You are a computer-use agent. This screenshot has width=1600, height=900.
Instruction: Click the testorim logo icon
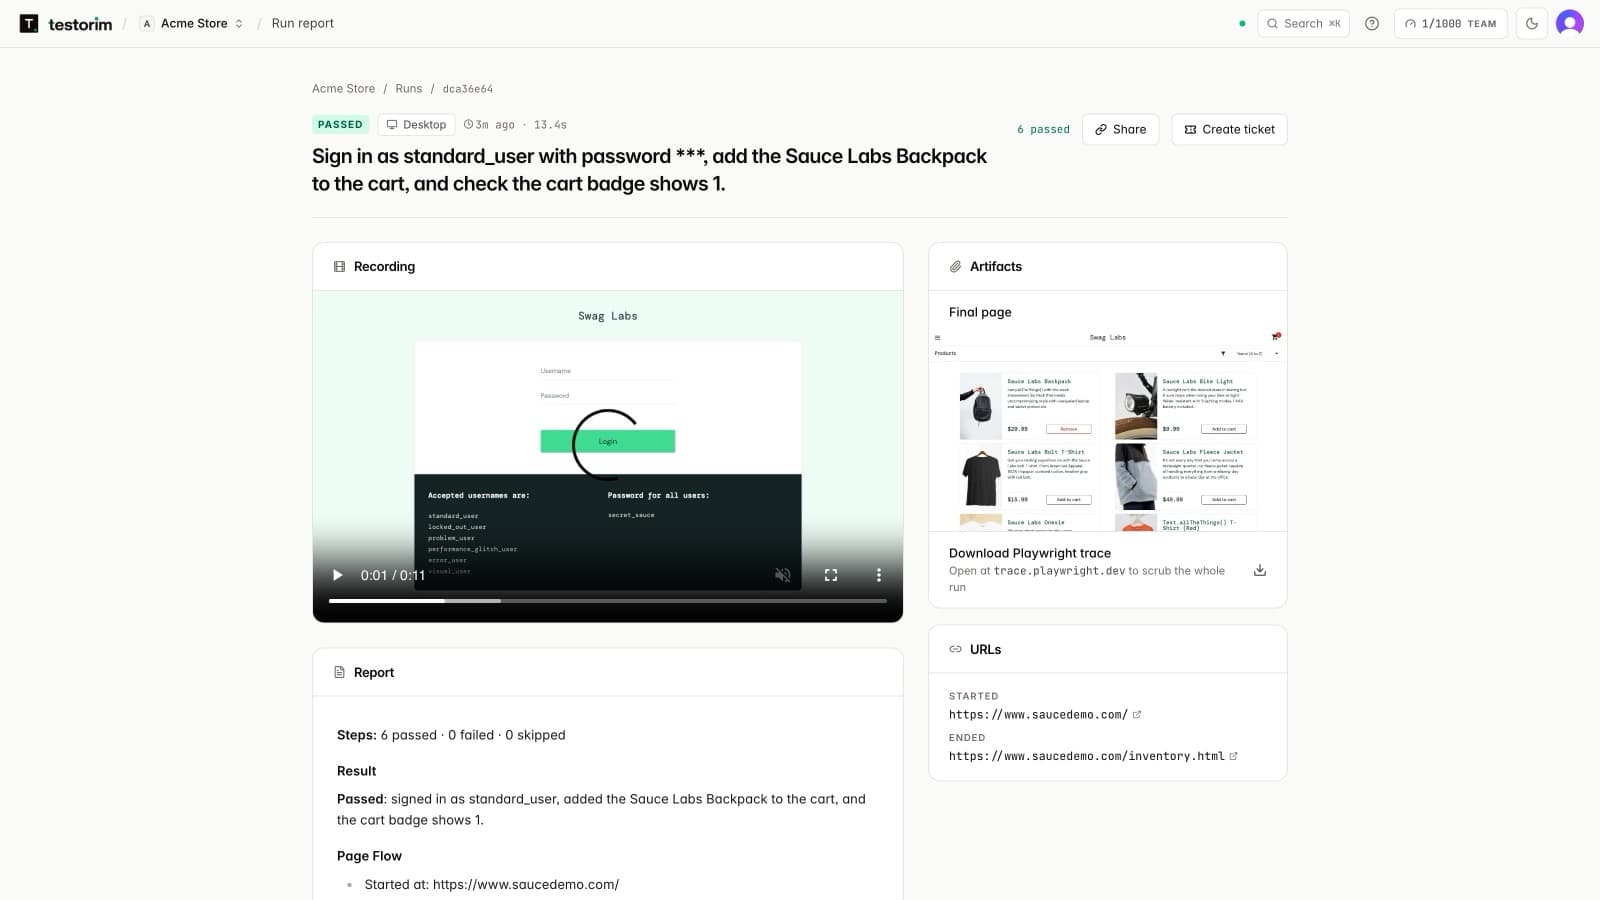coord(29,23)
